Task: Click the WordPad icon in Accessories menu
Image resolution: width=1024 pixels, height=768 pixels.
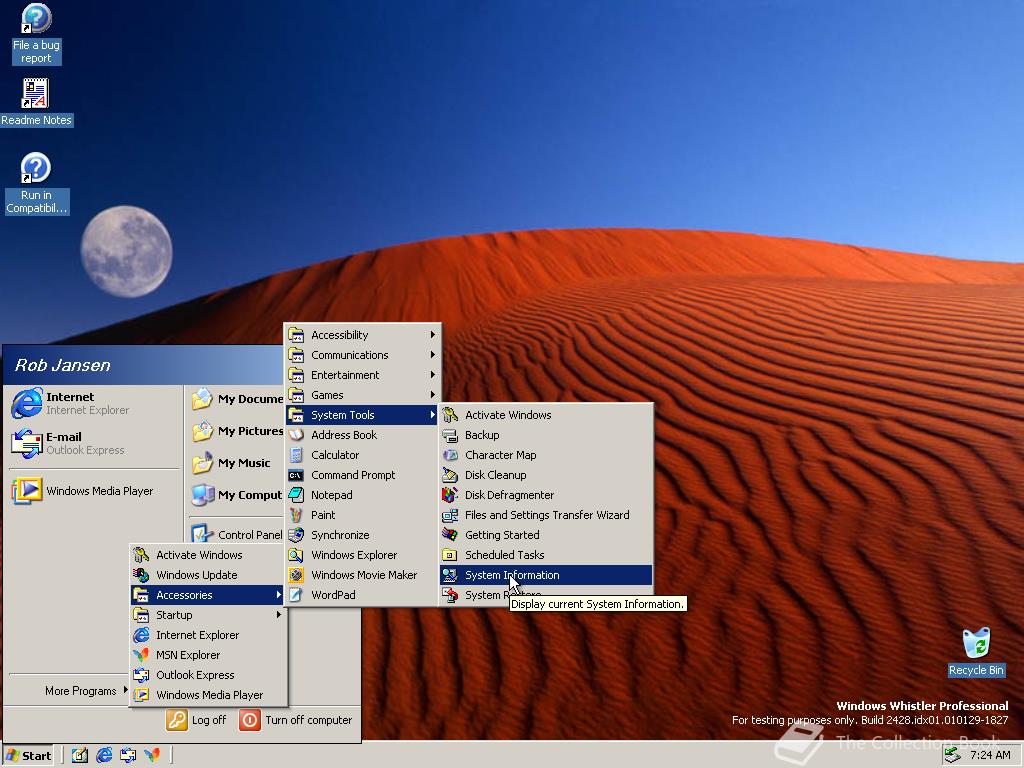Action: point(296,595)
